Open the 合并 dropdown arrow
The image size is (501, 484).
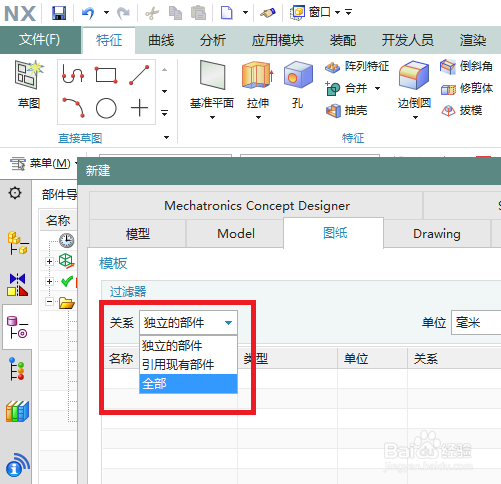pyautogui.click(x=377, y=88)
